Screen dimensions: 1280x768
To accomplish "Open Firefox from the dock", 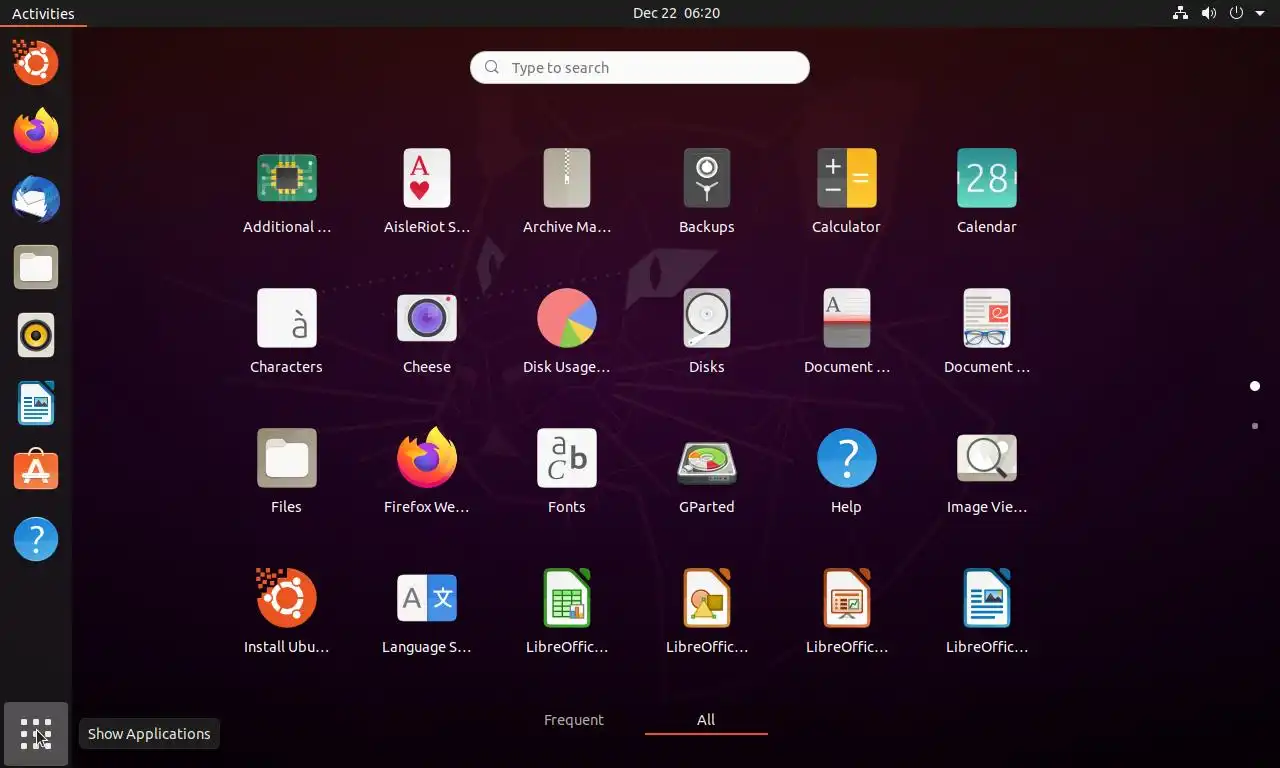I will [x=36, y=131].
